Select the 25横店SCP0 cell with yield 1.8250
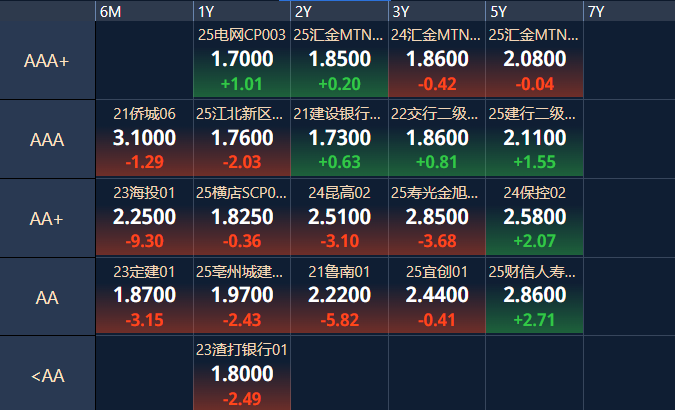The width and height of the screenshot is (675, 410). (242, 217)
